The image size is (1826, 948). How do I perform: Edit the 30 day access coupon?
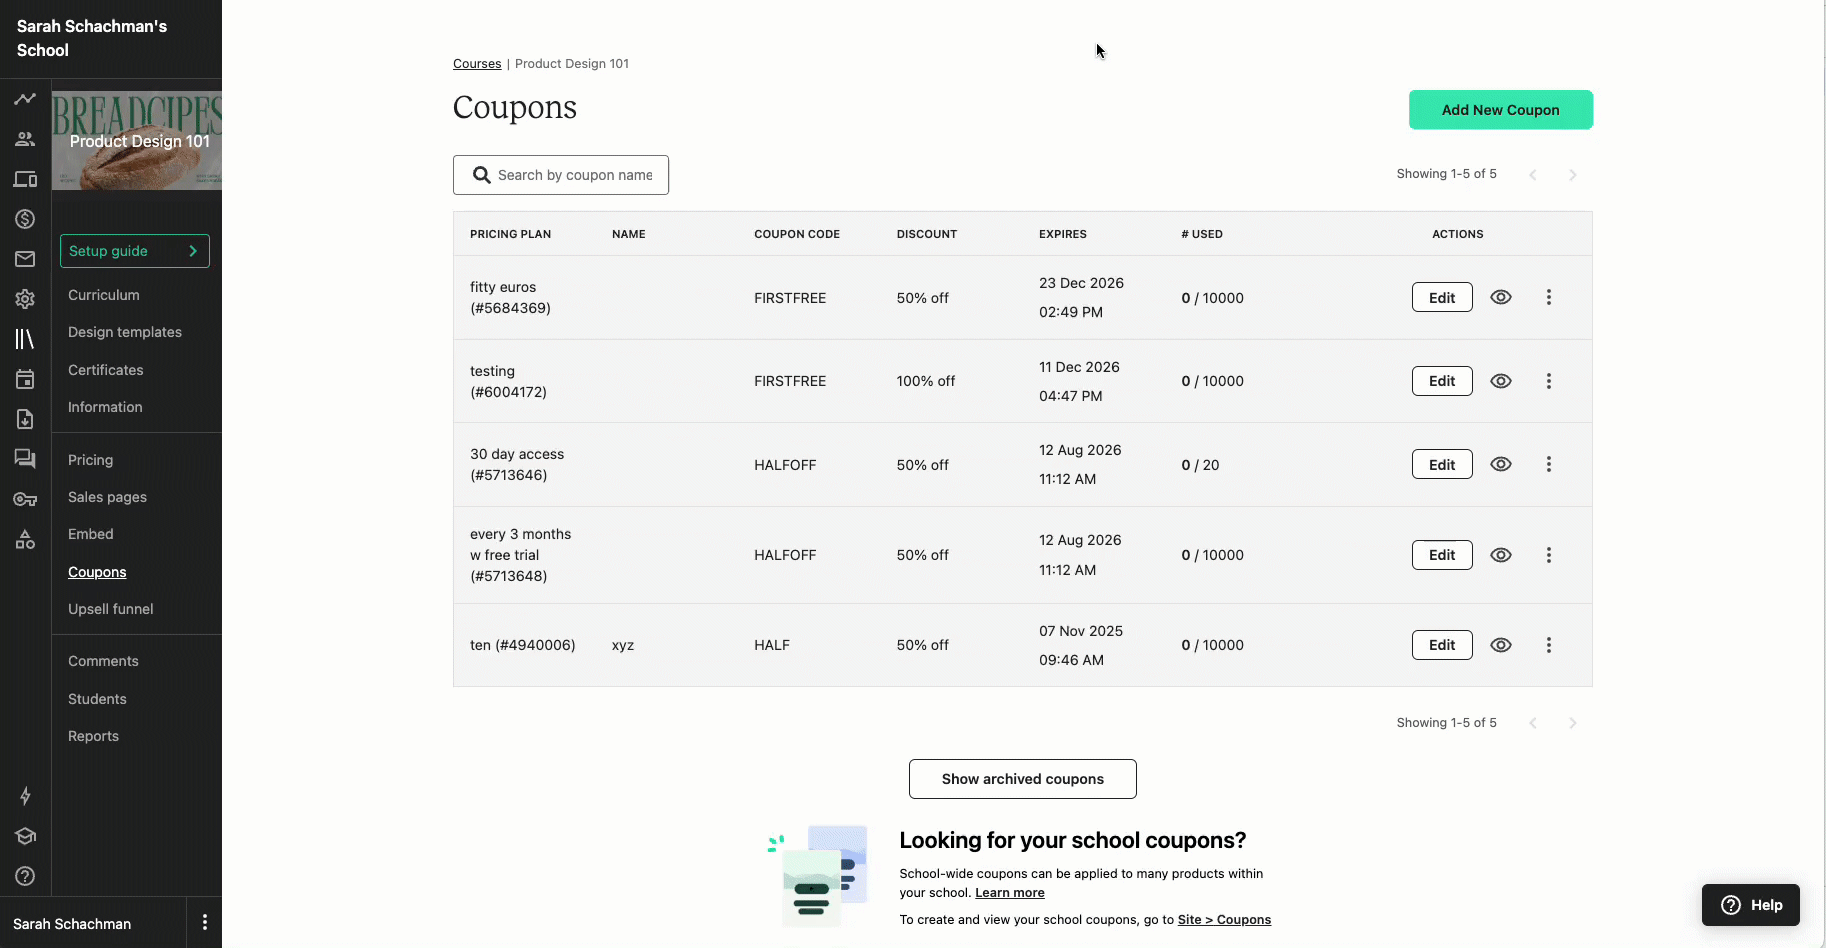pos(1442,464)
